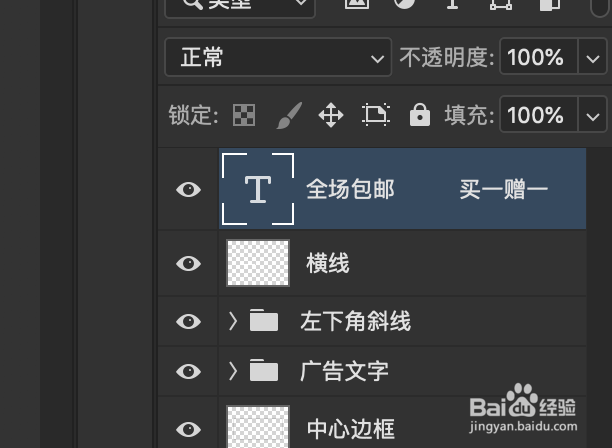Toggle visibility of 左下角斜线 group
The image size is (612, 448).
tap(189, 322)
